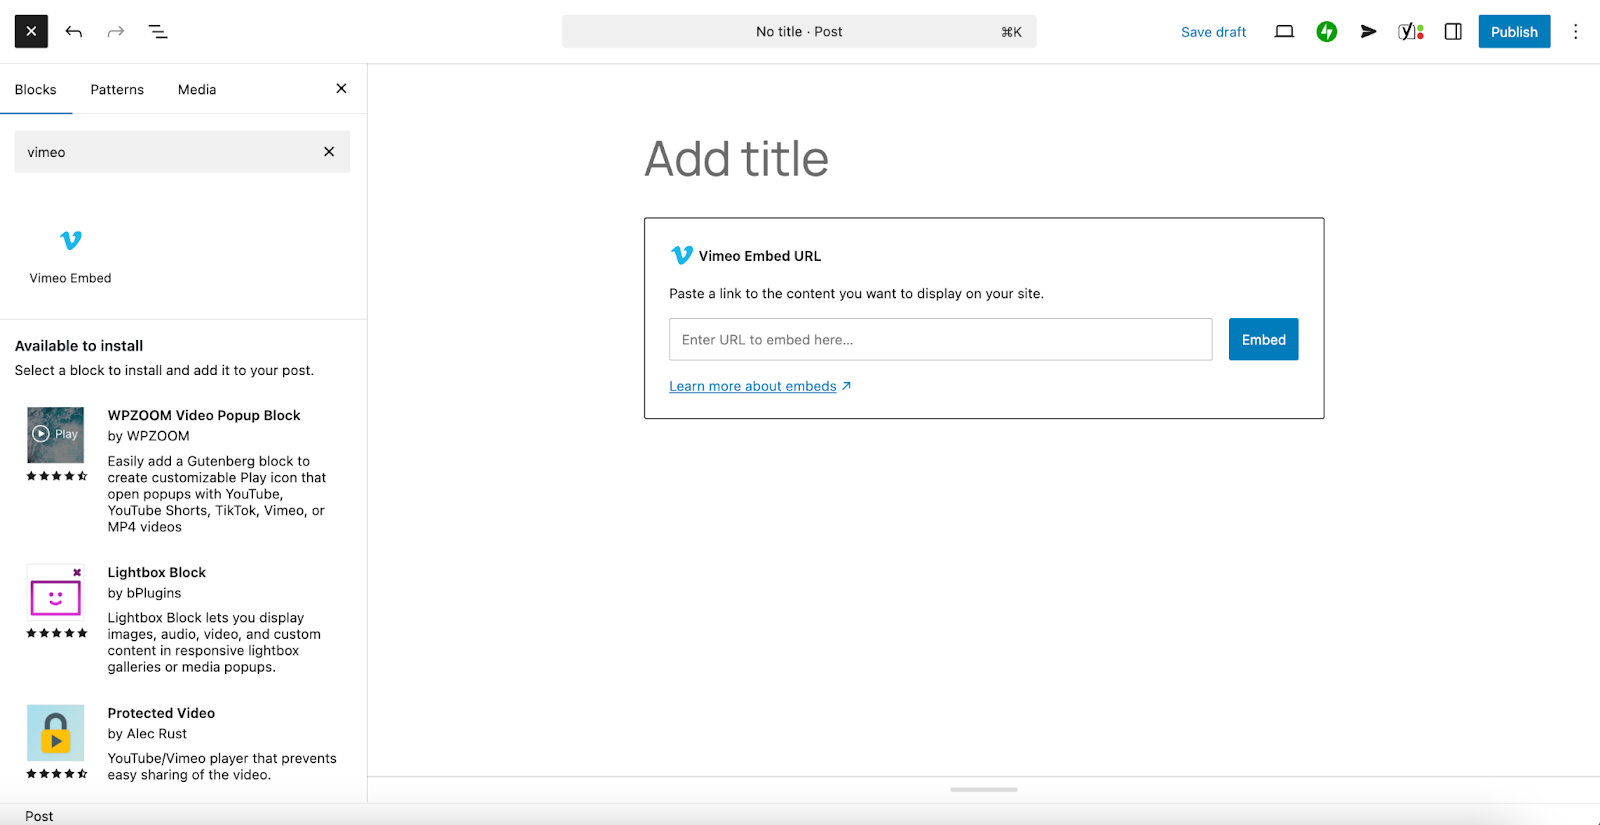Click the blue Embed button
Image resolution: width=1600 pixels, height=825 pixels.
(x=1263, y=340)
